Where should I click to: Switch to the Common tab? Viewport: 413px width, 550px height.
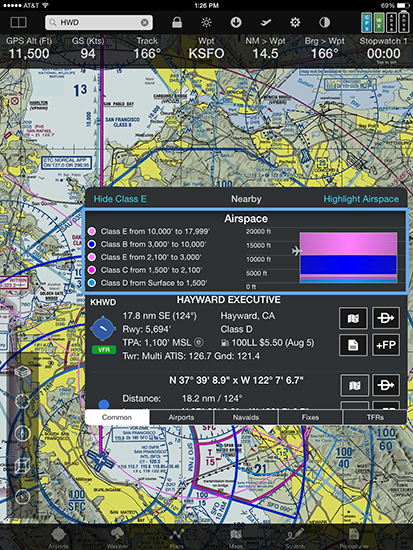(117, 417)
